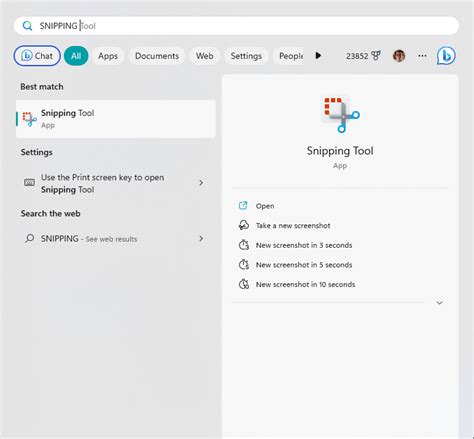Click the search magnifier icon in search box

pos(27,26)
